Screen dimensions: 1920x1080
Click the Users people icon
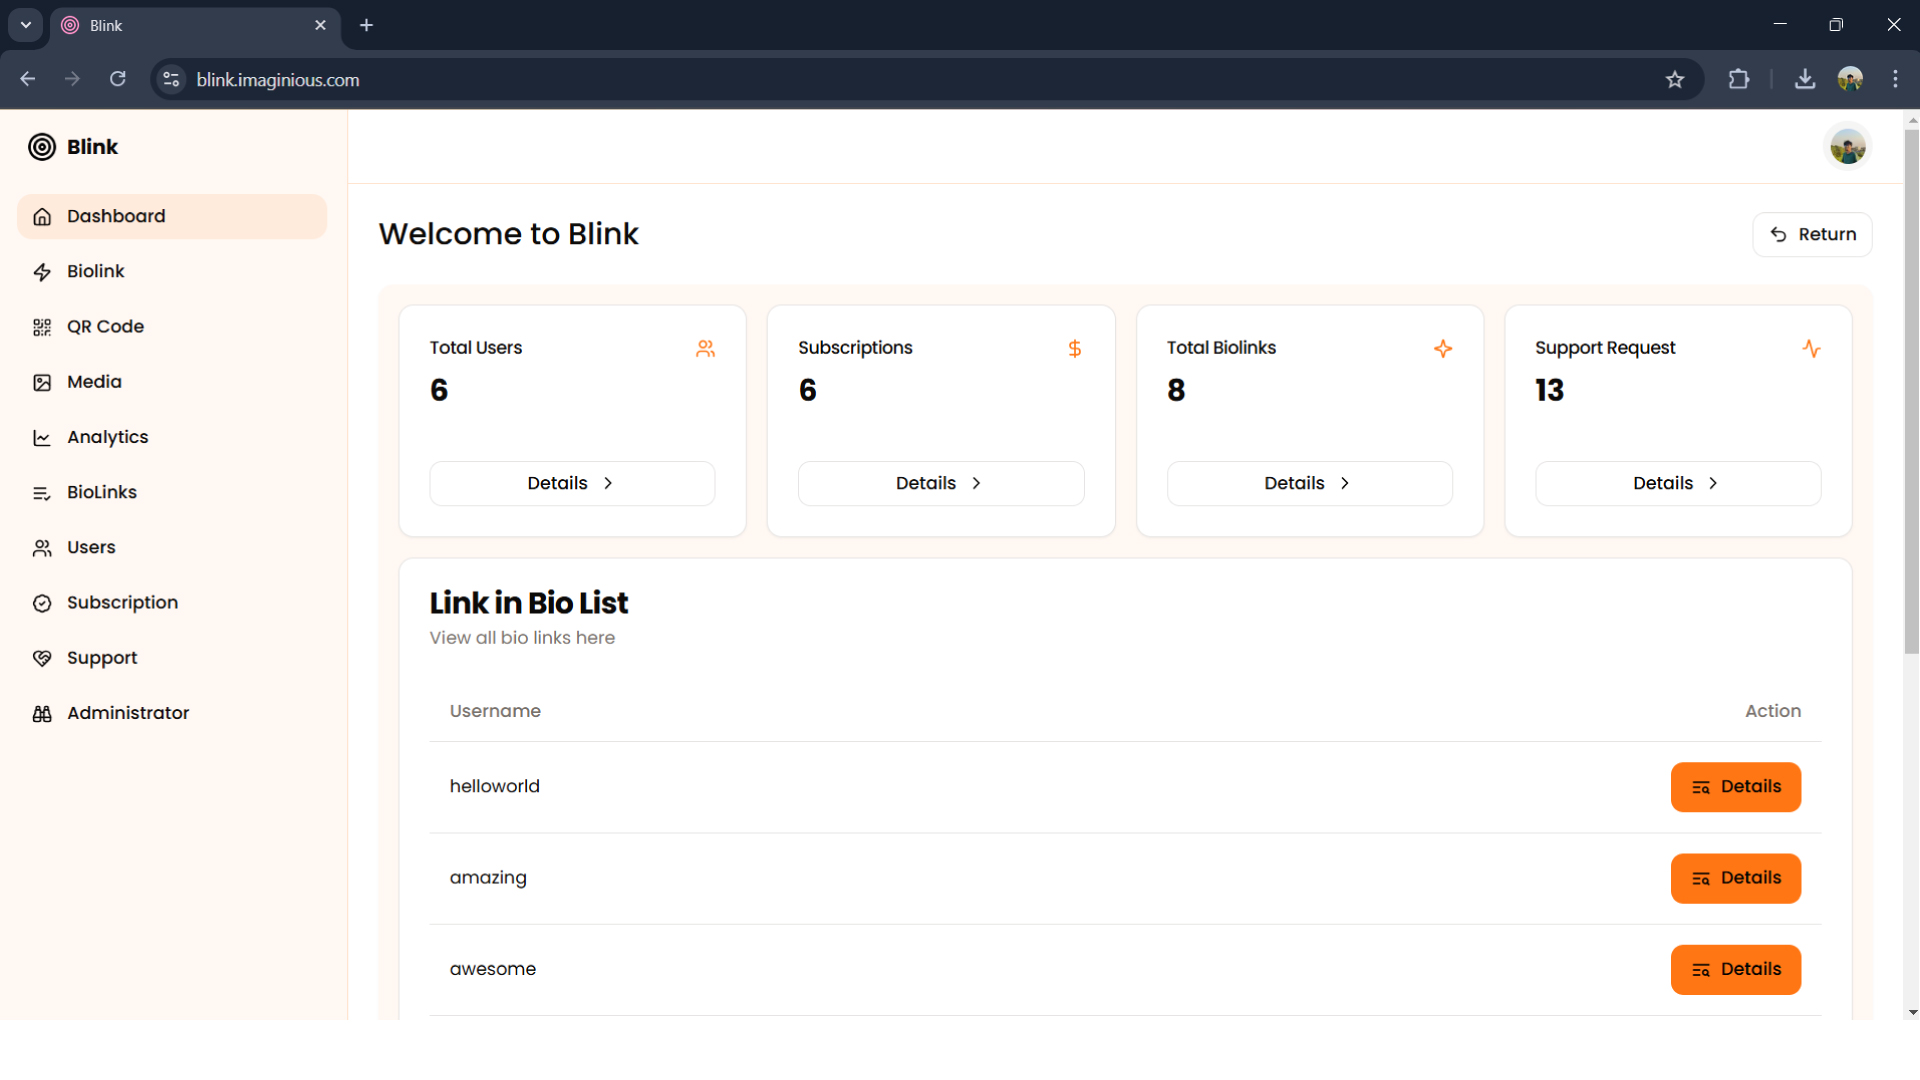[41, 547]
